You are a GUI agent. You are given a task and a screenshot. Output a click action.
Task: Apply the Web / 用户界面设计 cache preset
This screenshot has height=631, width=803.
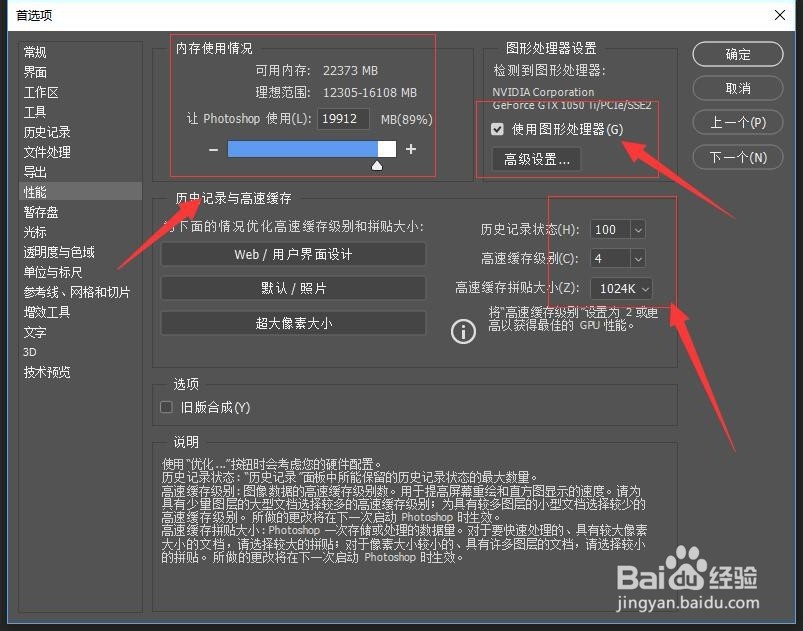point(293,255)
